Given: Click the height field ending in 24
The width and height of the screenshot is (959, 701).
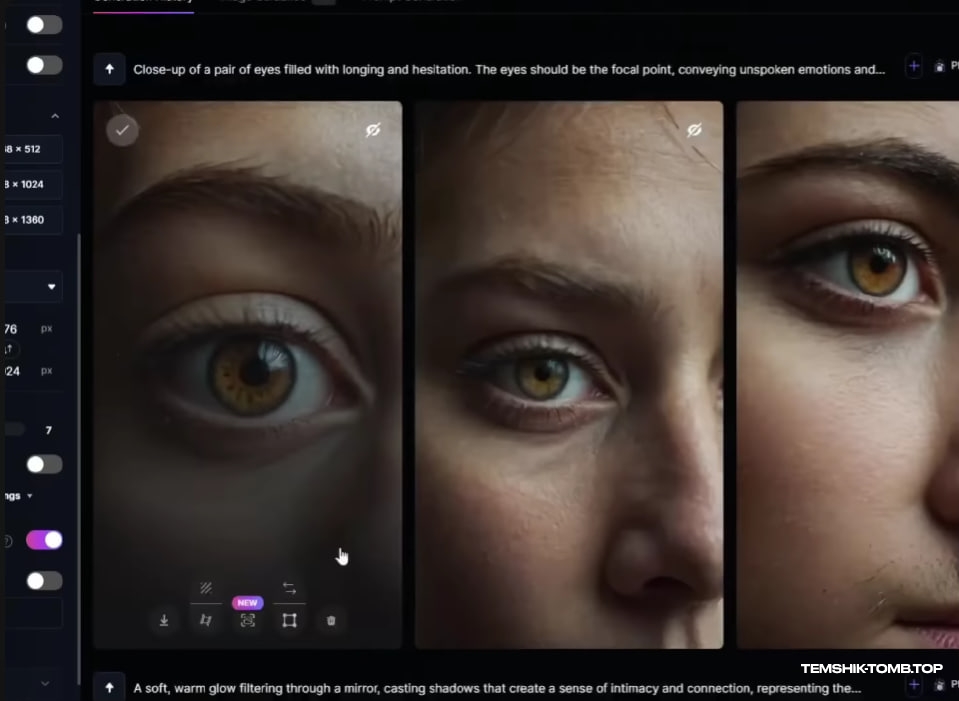Looking at the screenshot, I should (x=29, y=371).
